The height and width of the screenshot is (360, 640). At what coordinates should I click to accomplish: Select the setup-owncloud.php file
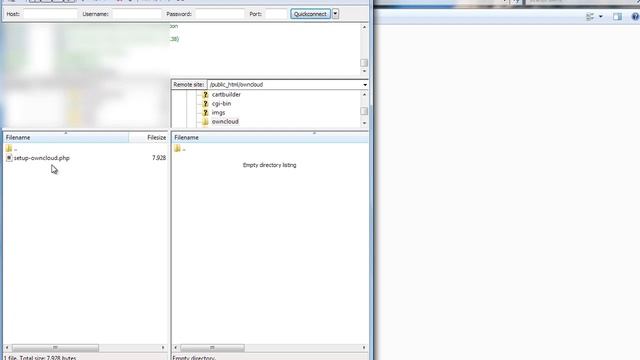[42, 158]
